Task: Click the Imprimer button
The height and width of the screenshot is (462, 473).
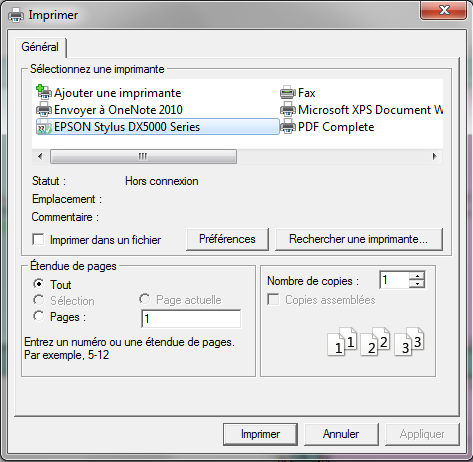Action: [x=260, y=434]
